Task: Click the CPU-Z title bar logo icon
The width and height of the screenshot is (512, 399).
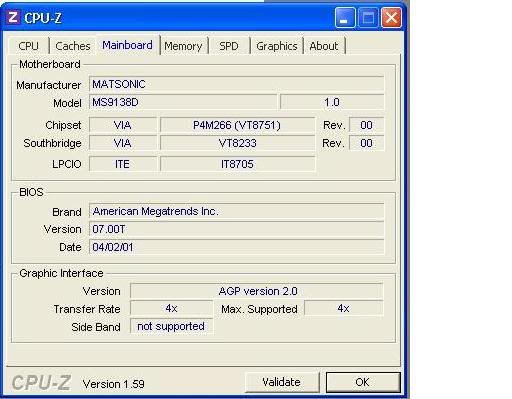Action: [13, 17]
